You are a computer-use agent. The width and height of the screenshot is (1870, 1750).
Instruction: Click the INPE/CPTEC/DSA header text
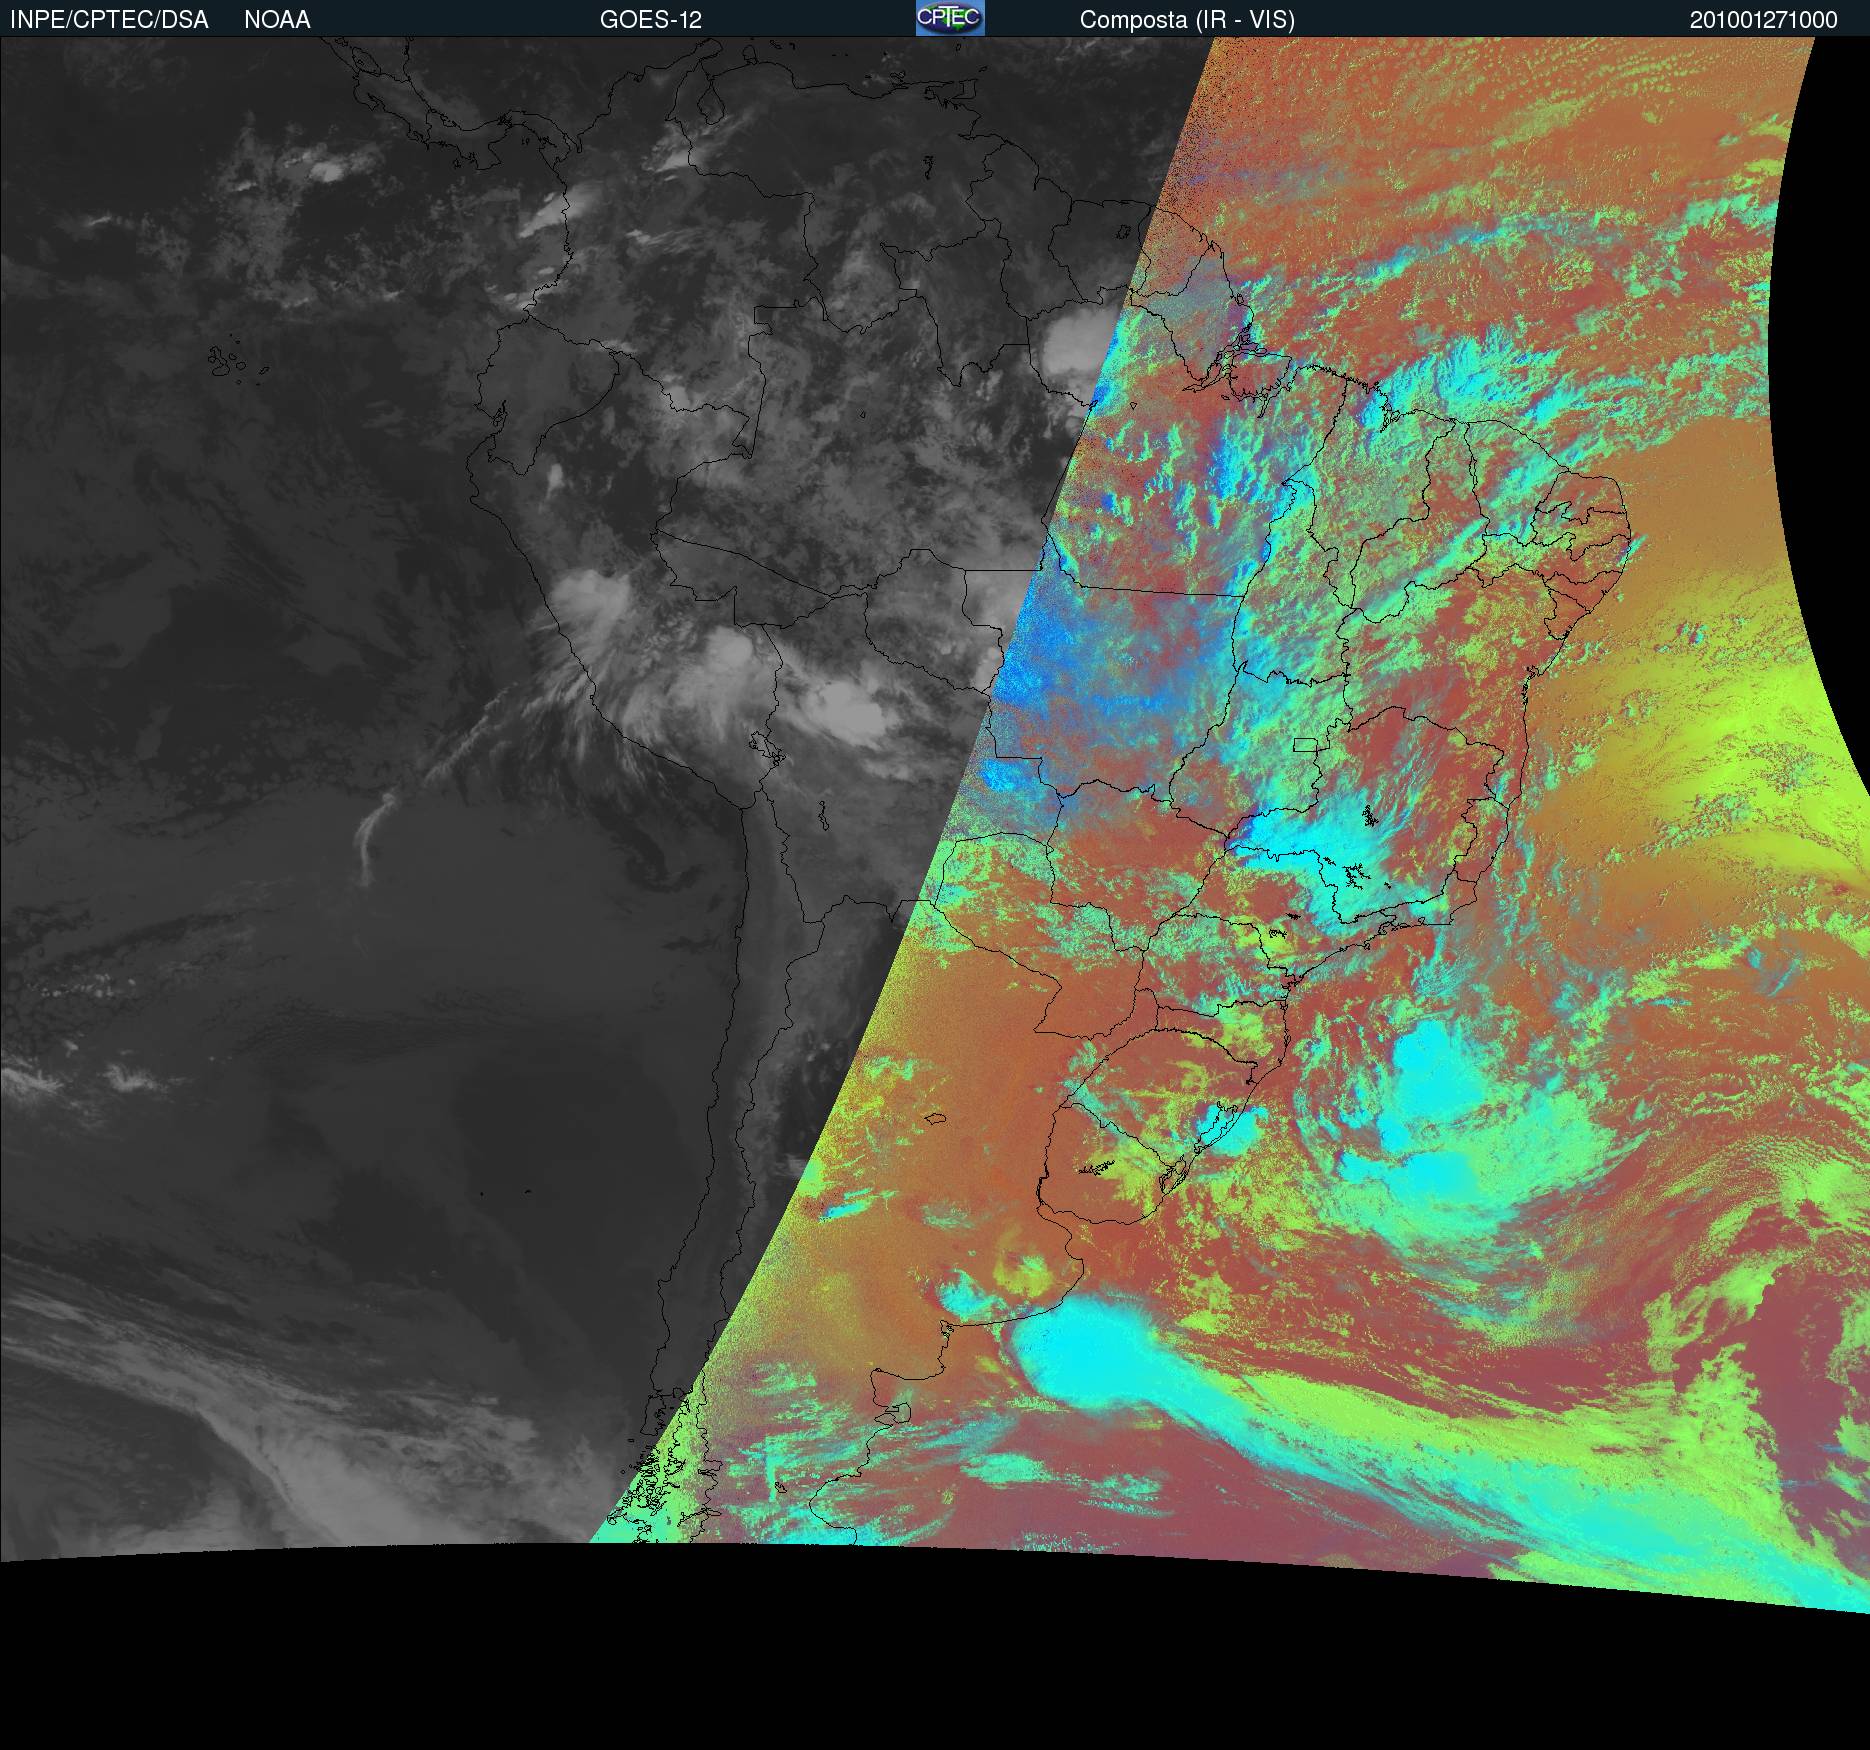tap(109, 20)
